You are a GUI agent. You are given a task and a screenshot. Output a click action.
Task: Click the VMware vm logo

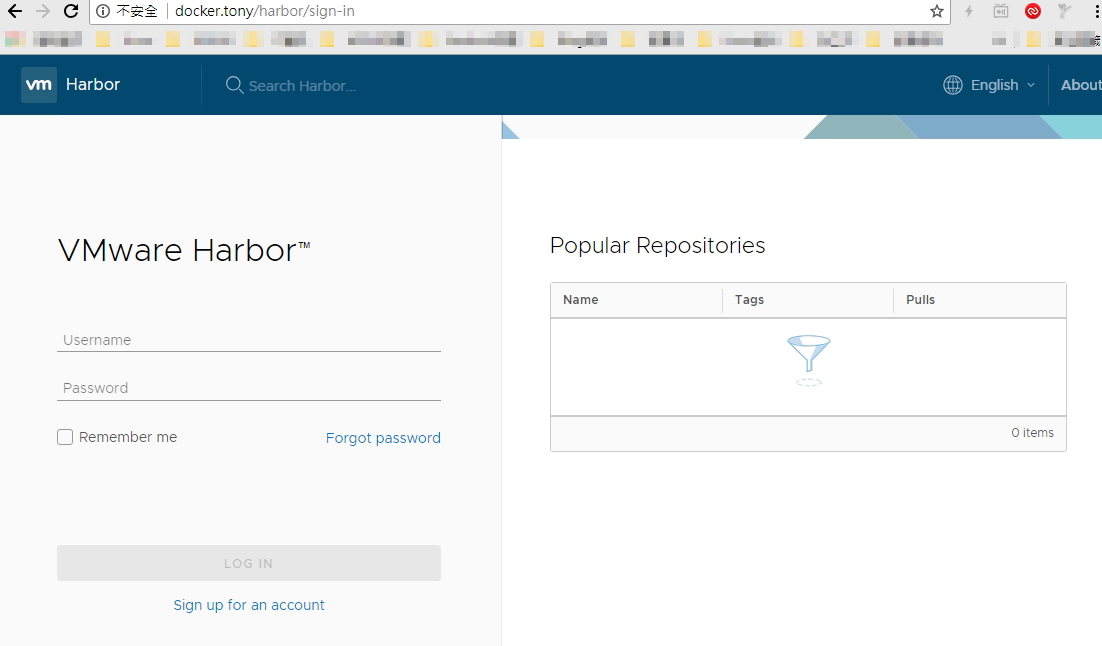(39, 85)
